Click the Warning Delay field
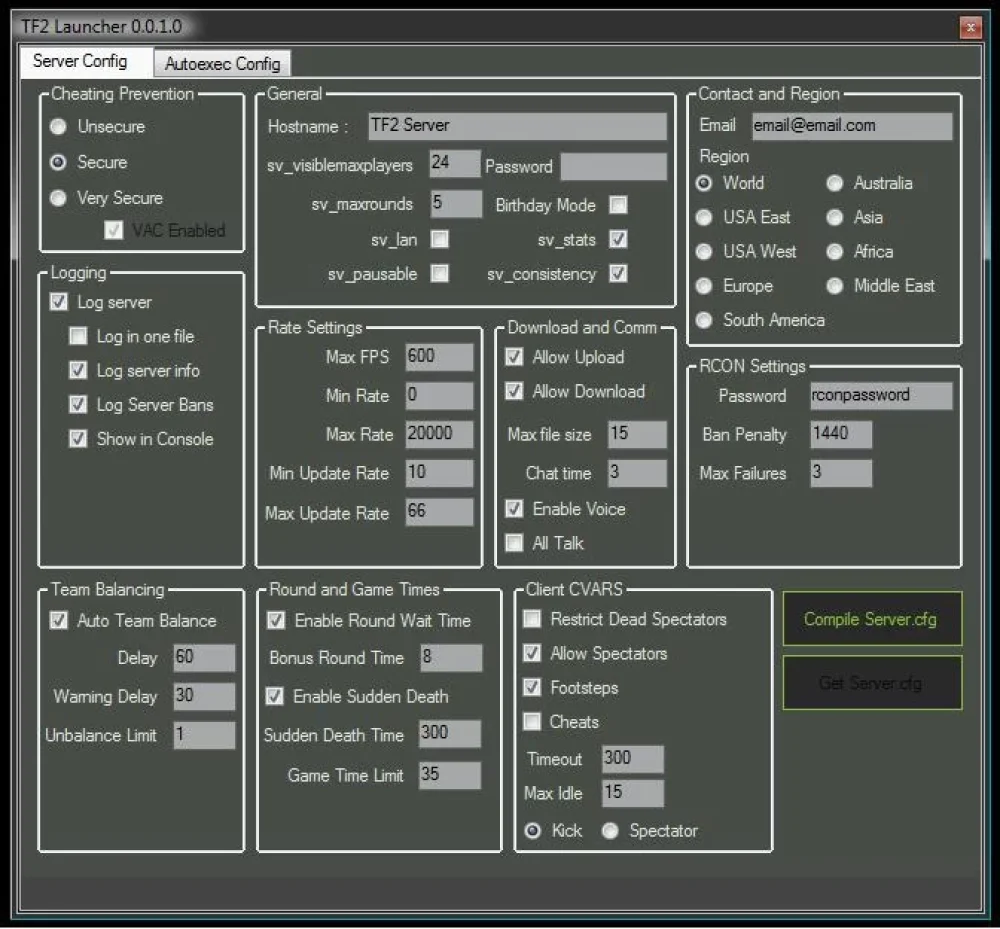The width and height of the screenshot is (1000, 929). tap(204, 696)
